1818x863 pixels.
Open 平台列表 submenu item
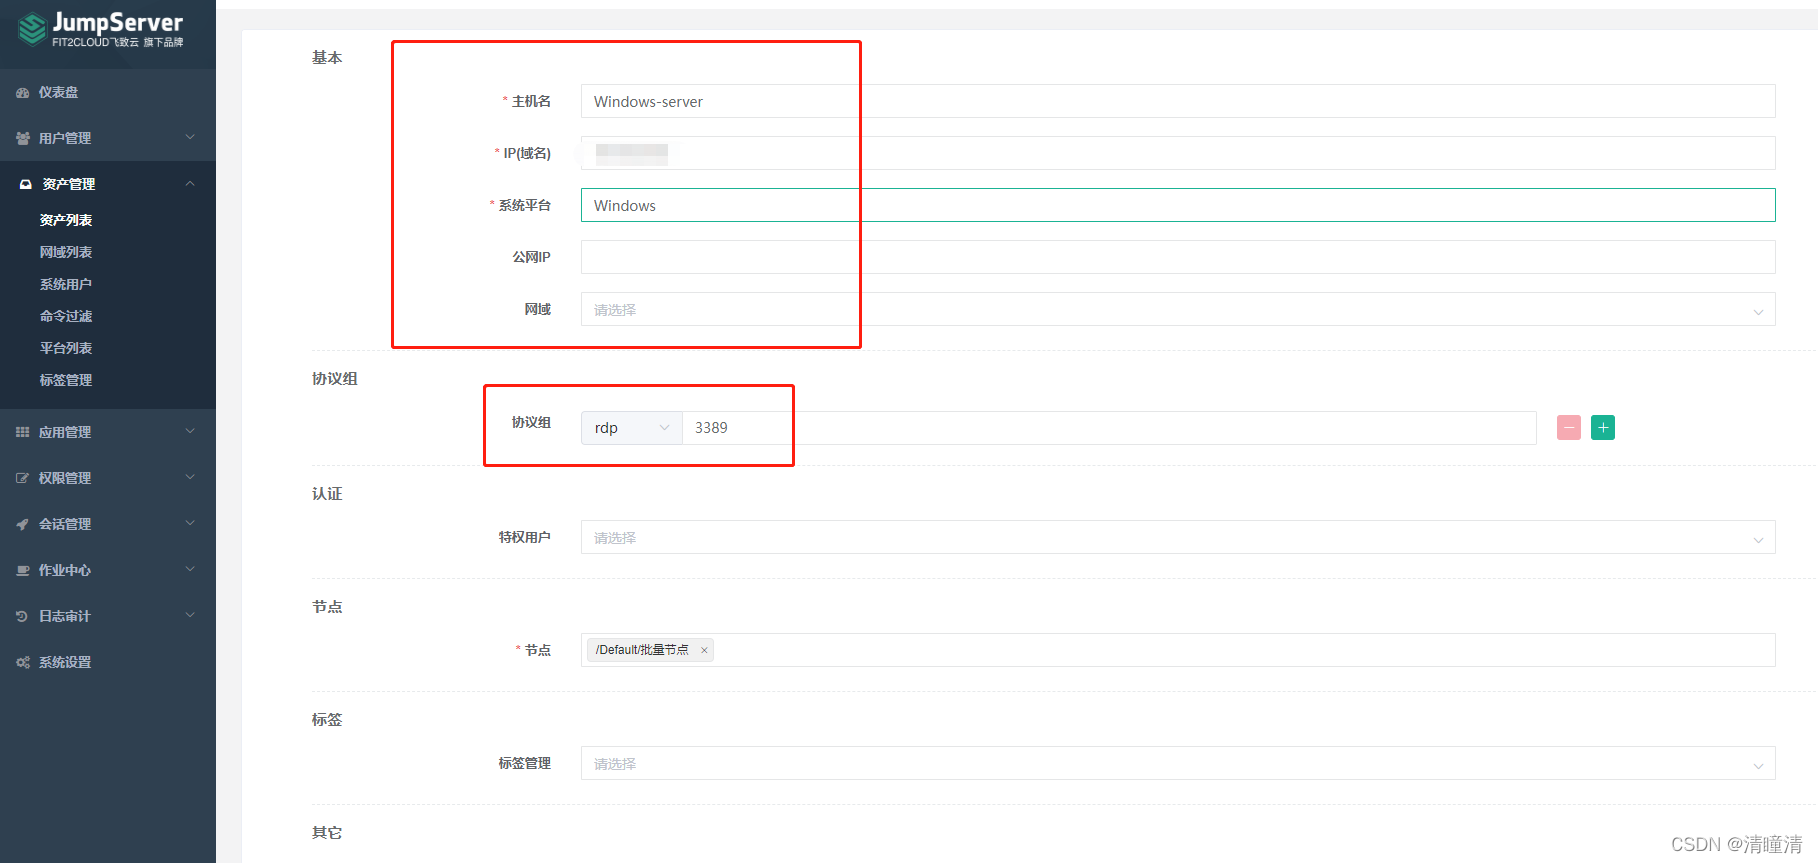66,348
